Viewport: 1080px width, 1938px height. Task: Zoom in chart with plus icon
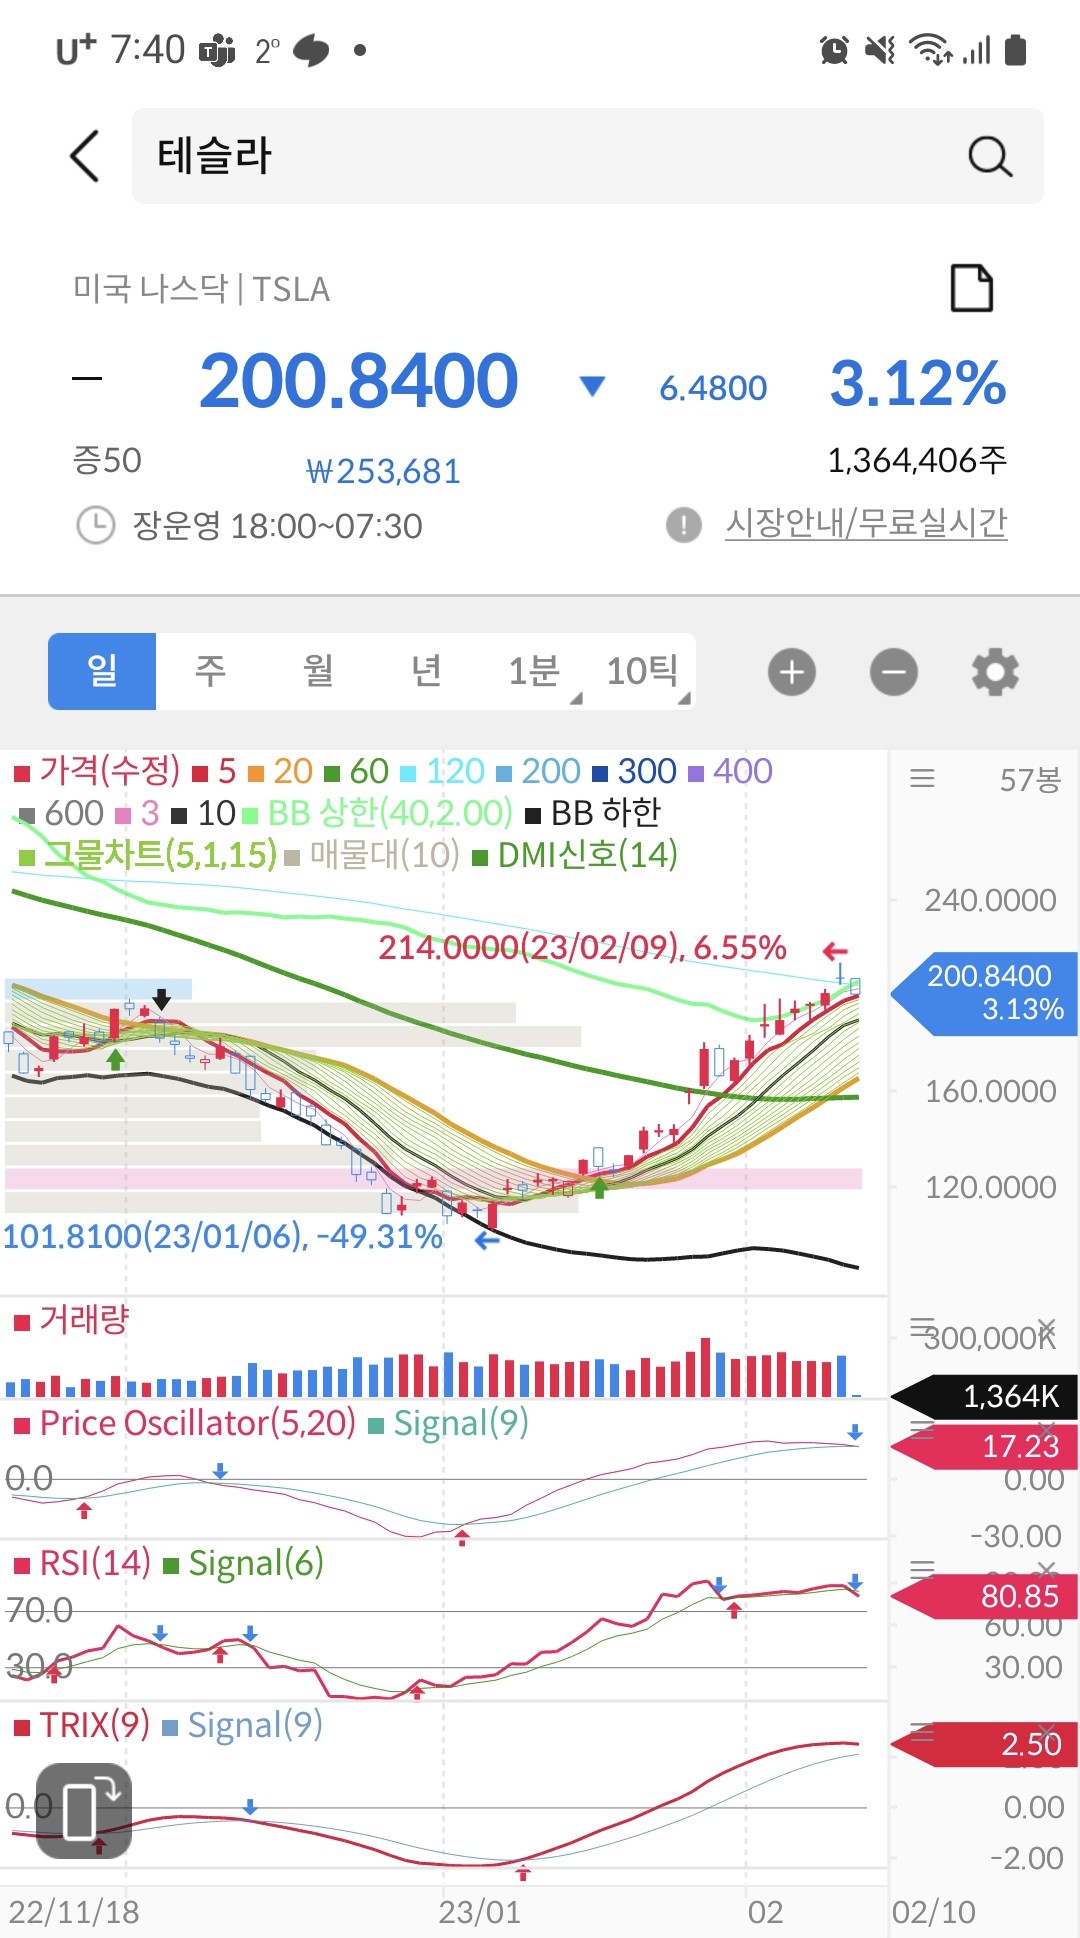pyautogui.click(x=792, y=672)
